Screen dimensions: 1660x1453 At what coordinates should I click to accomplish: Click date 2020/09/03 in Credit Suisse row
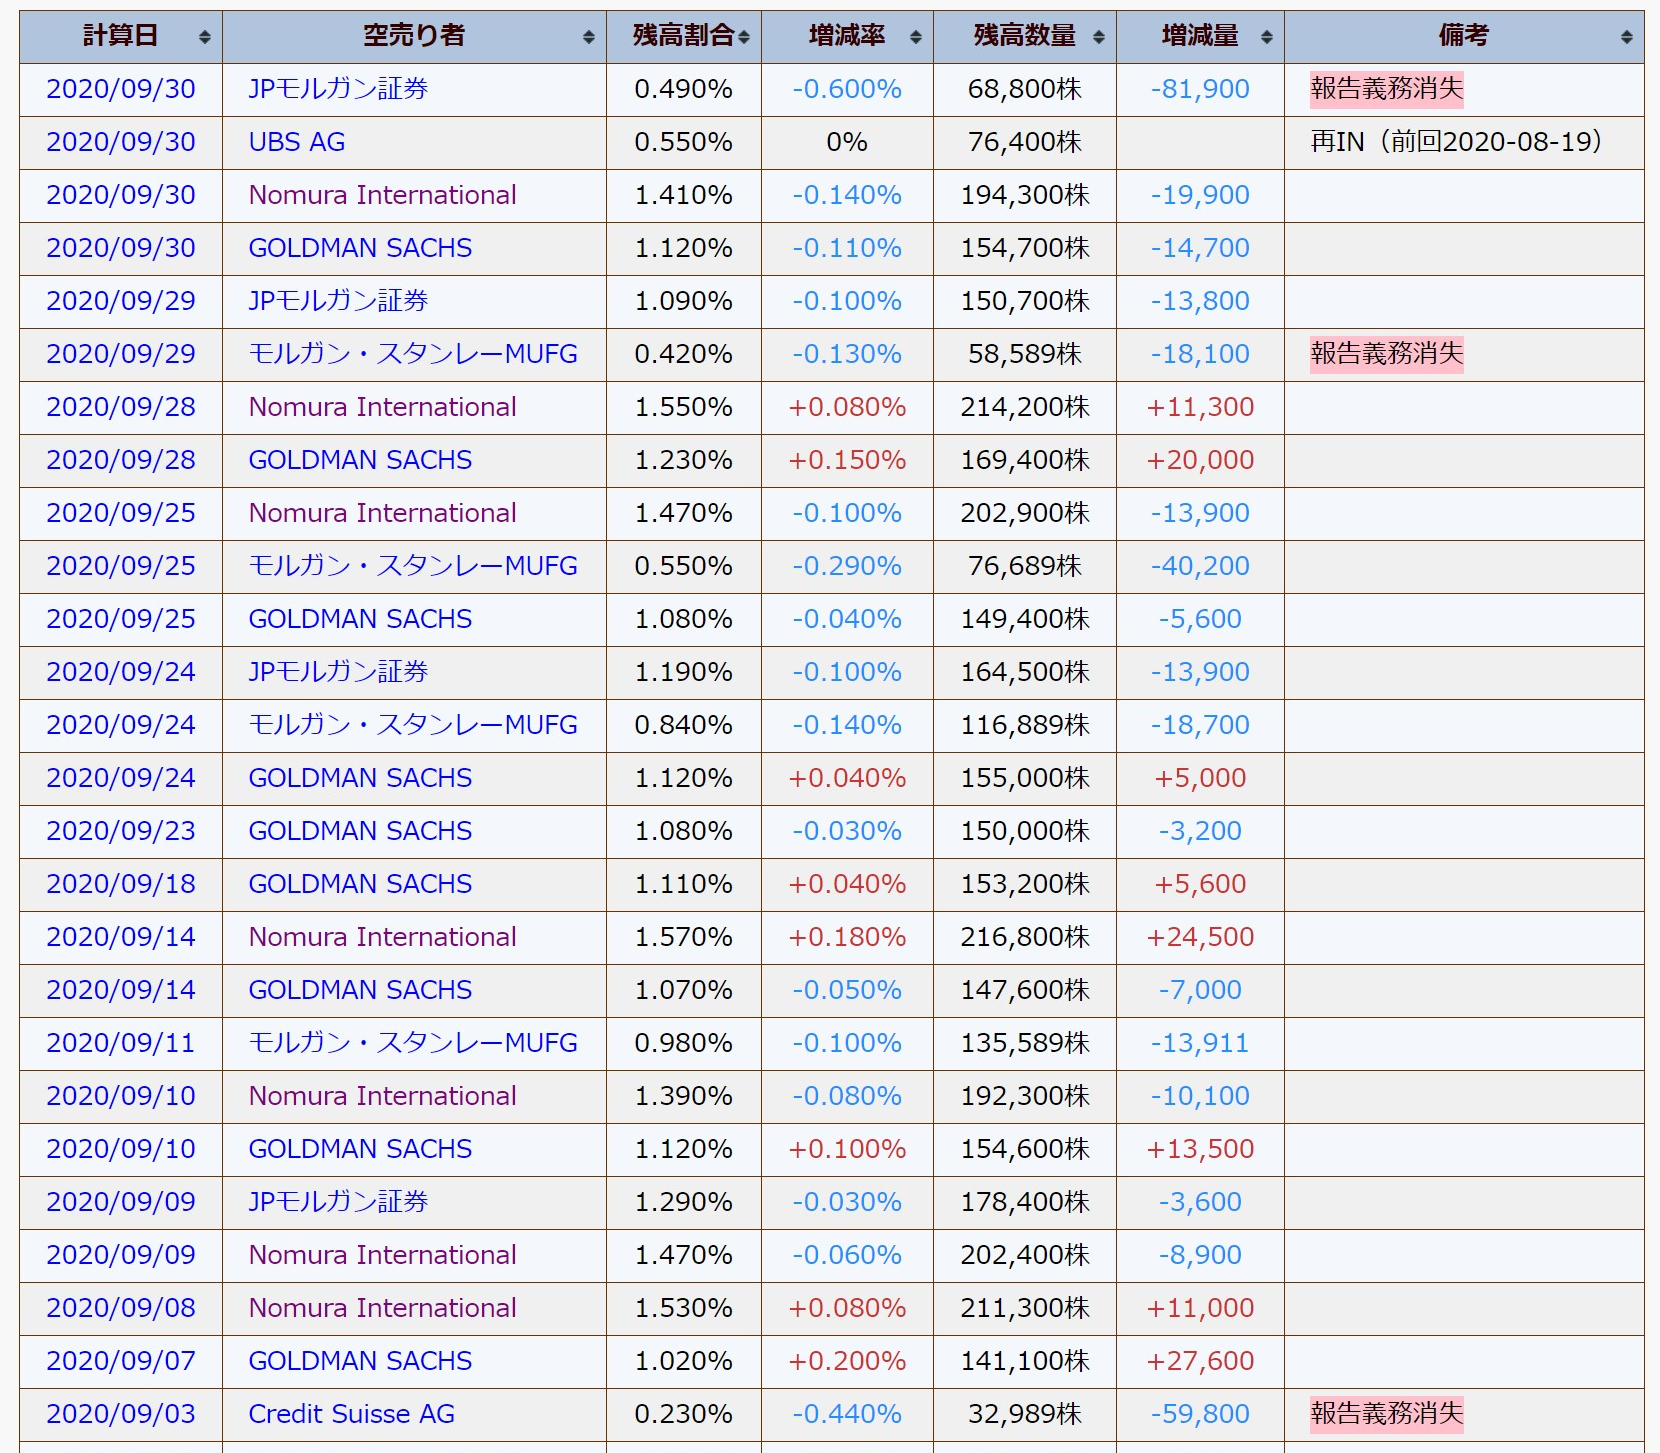point(121,1414)
